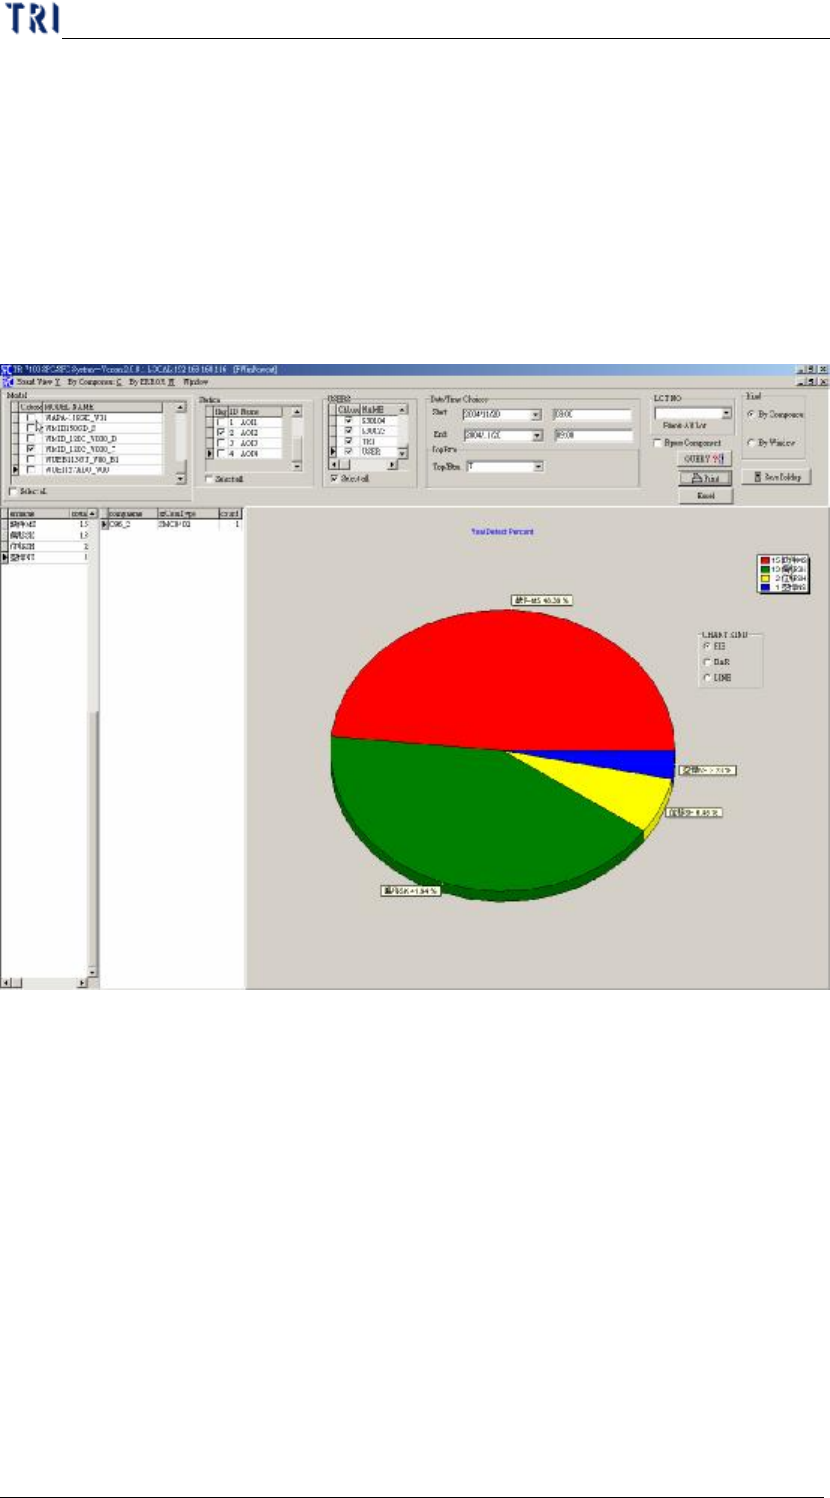Click the child window icon in menu bar
This screenshot has height=1498, width=830.
point(7,382)
